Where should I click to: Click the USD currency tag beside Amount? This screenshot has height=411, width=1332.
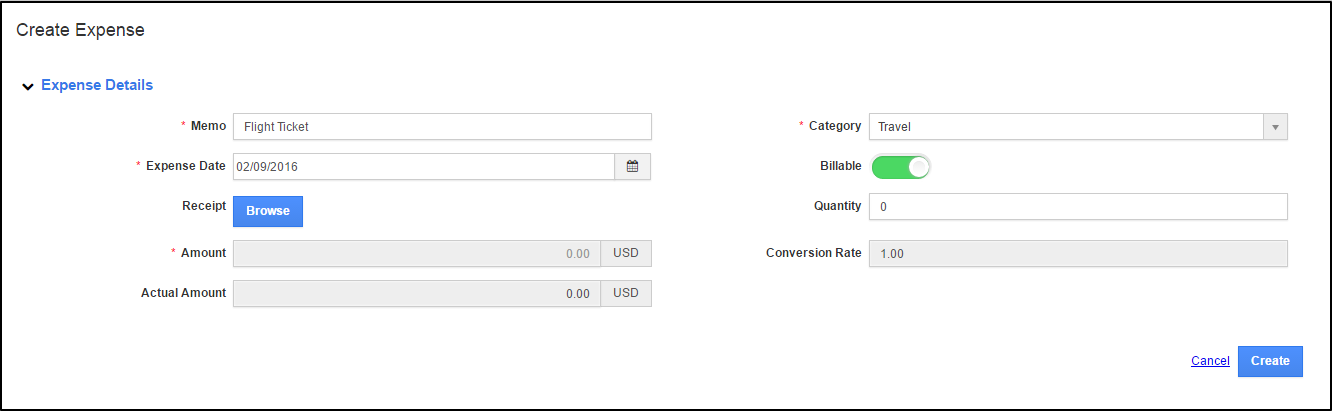(626, 254)
